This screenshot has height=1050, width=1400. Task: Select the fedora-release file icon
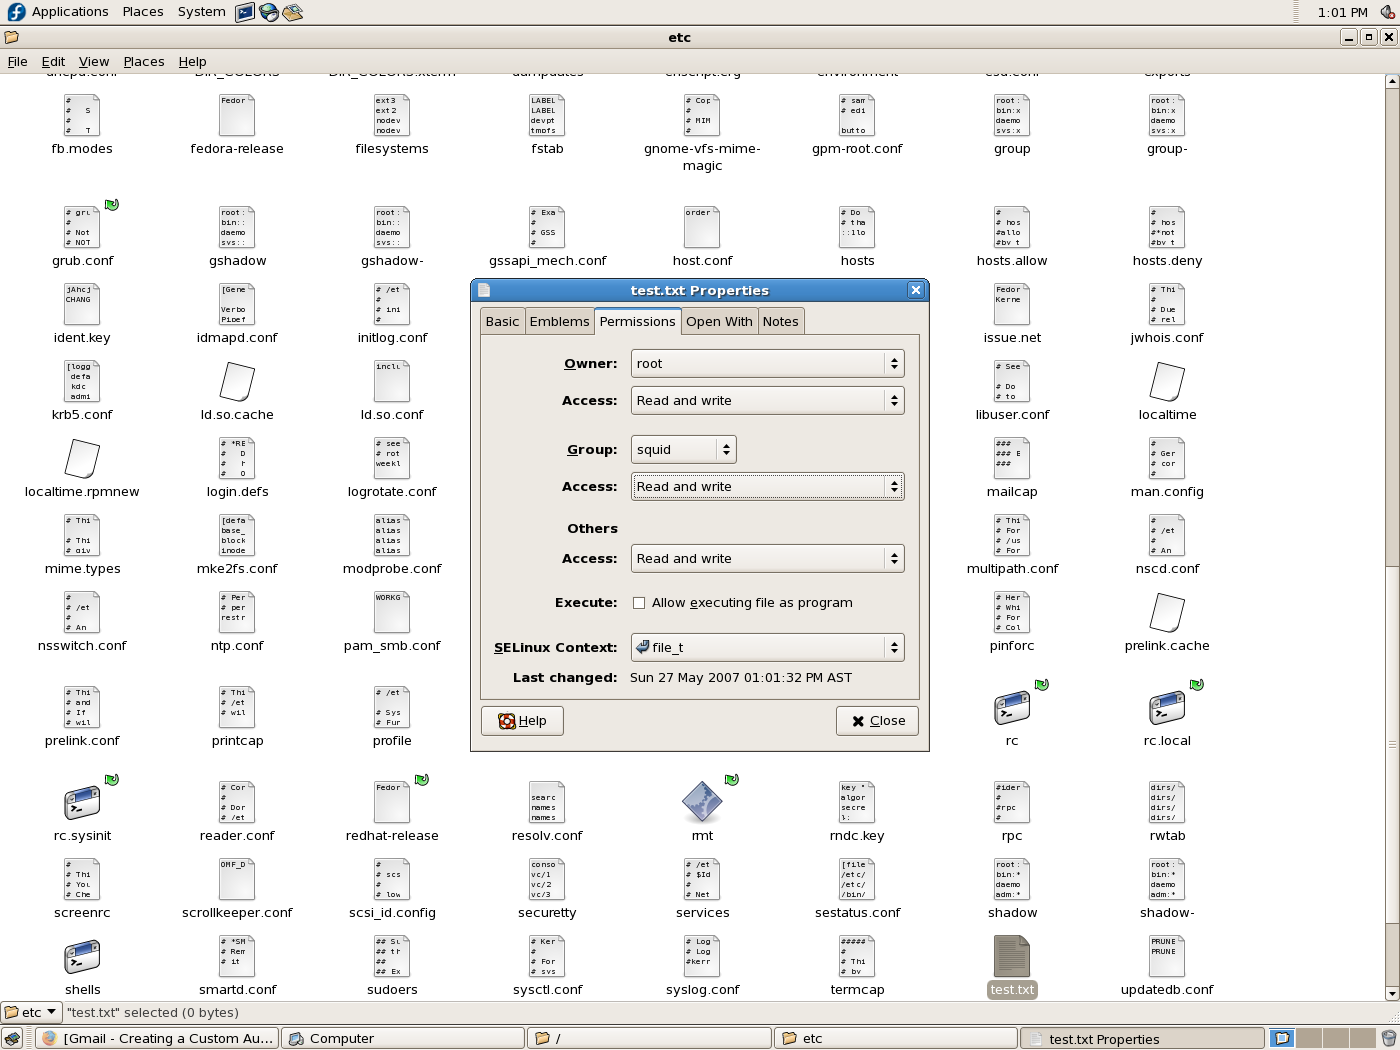[237, 116]
